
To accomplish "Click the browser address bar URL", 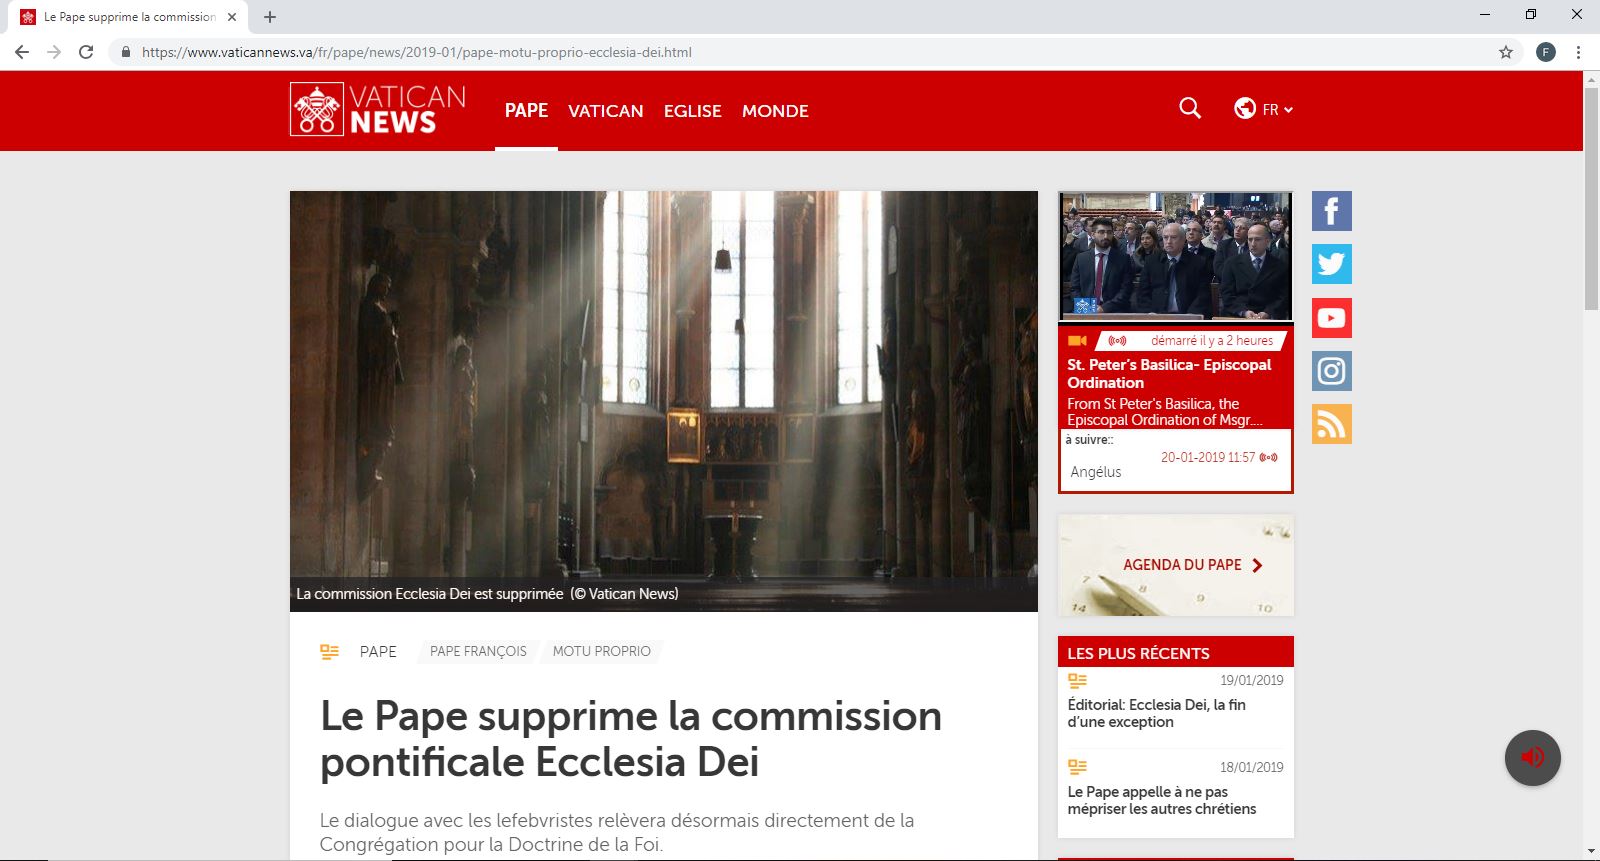I will [416, 52].
